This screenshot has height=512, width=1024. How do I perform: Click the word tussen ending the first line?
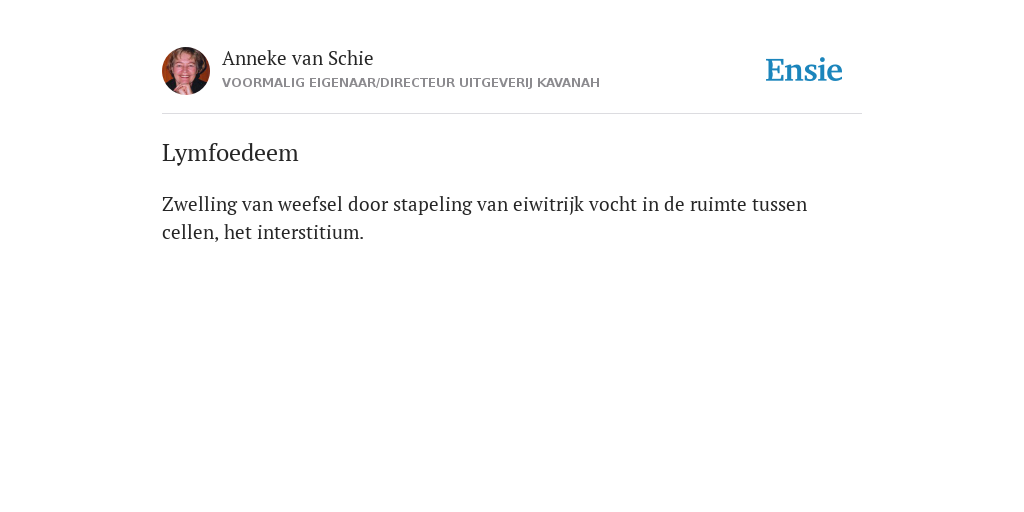(779, 205)
